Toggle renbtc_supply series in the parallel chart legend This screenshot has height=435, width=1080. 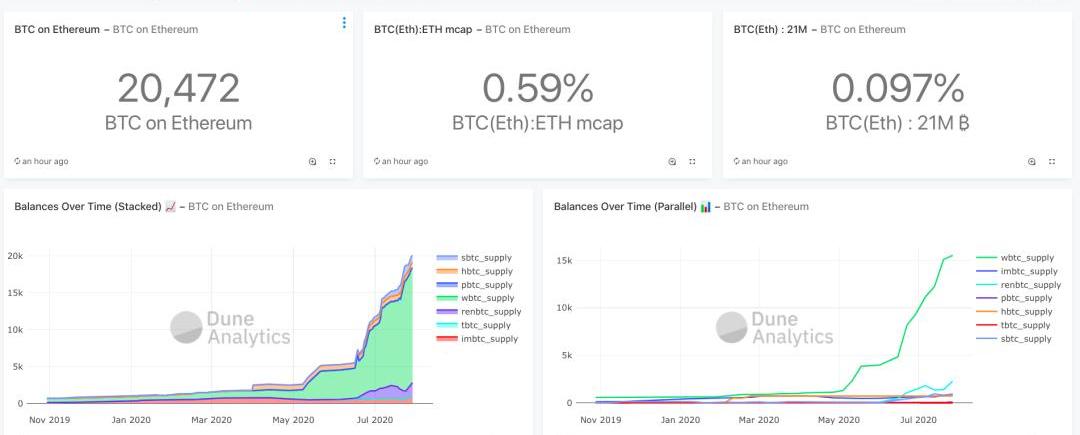1019,285
